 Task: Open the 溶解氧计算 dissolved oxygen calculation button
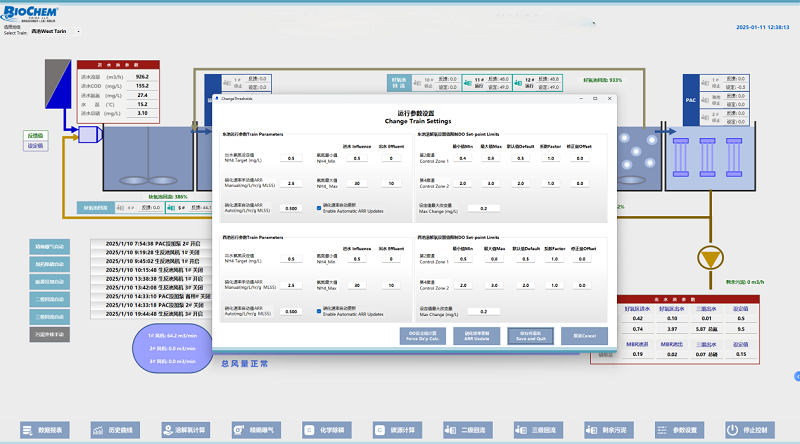(186, 430)
